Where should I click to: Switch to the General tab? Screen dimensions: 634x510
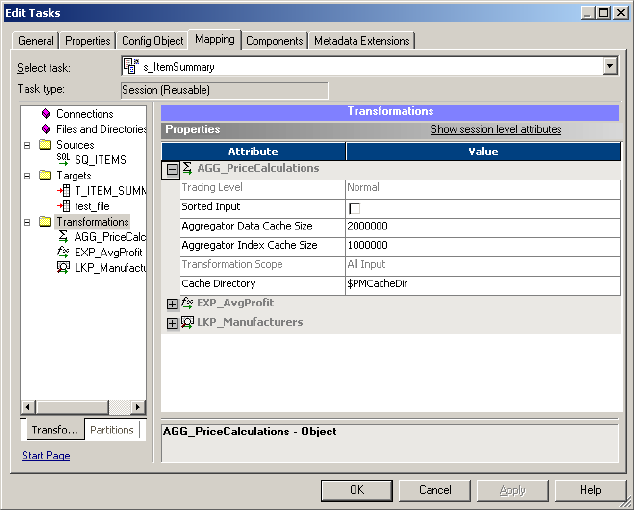click(x=36, y=41)
